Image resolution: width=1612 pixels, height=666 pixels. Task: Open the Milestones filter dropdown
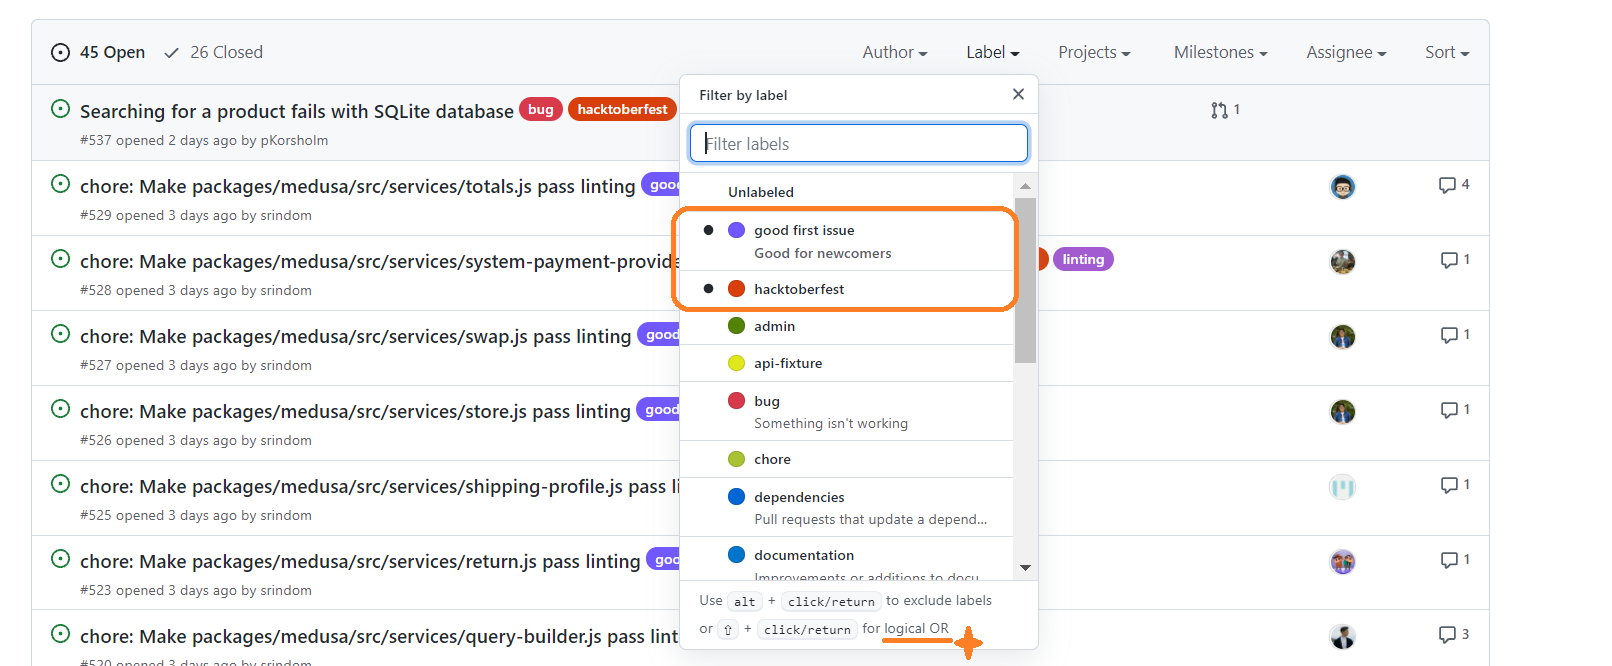pyautogui.click(x=1220, y=52)
